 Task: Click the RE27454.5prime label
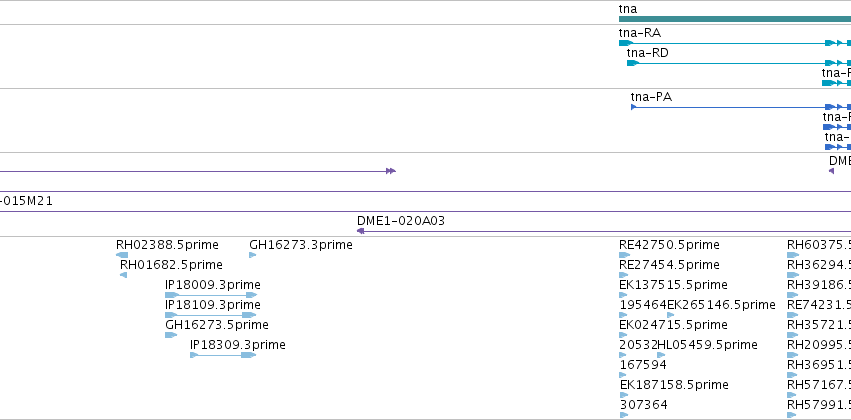pyautogui.click(x=669, y=265)
